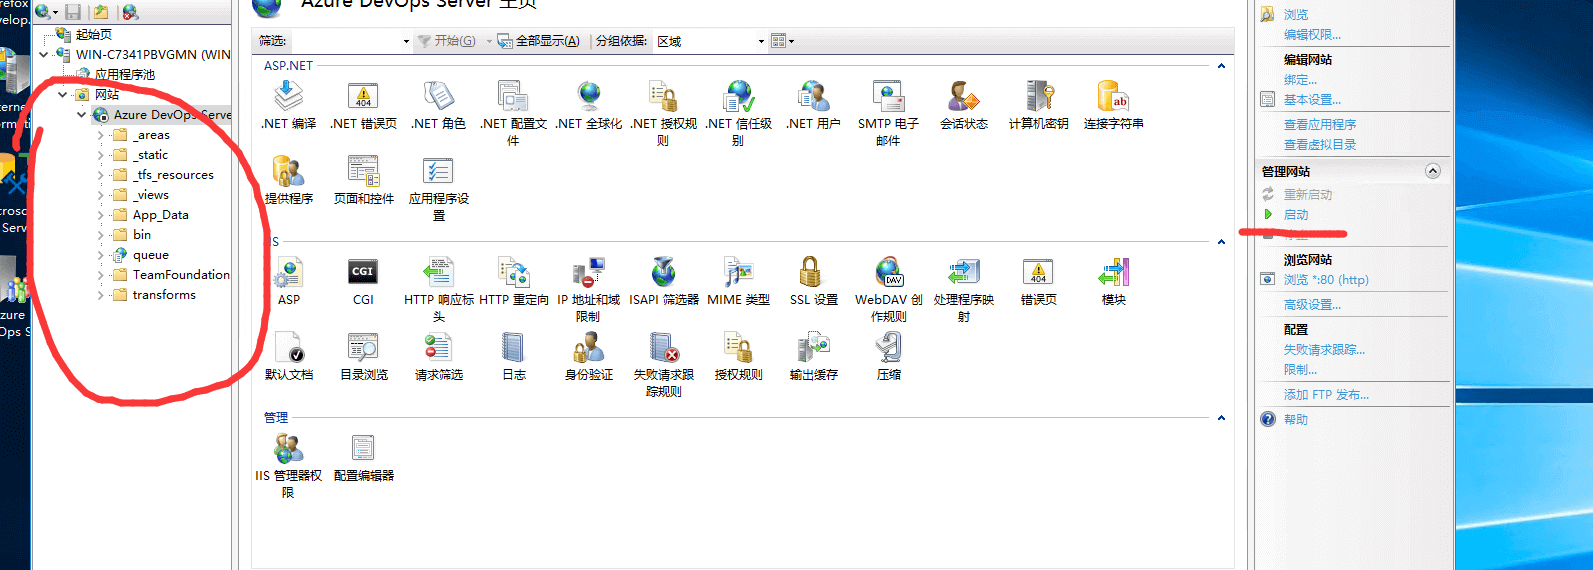
Task: Open the .NET 错误页 icon
Action: point(363,97)
